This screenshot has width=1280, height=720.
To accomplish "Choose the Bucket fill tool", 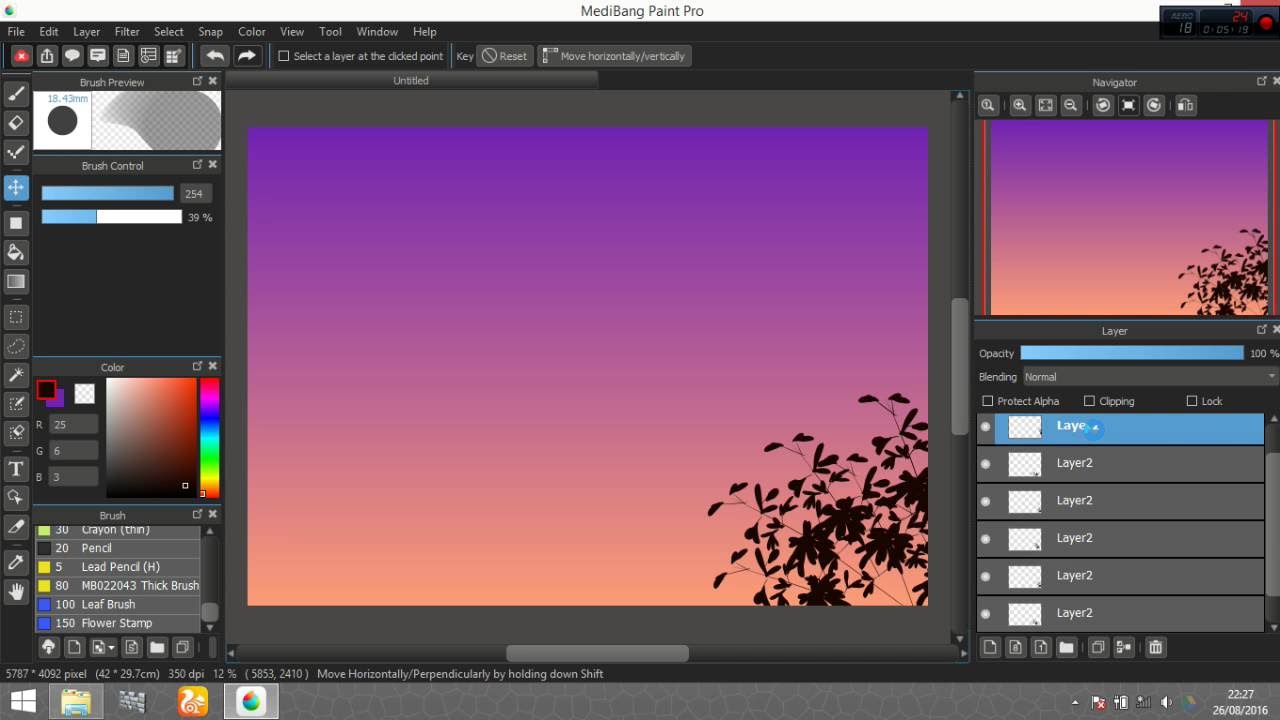I will 16,252.
